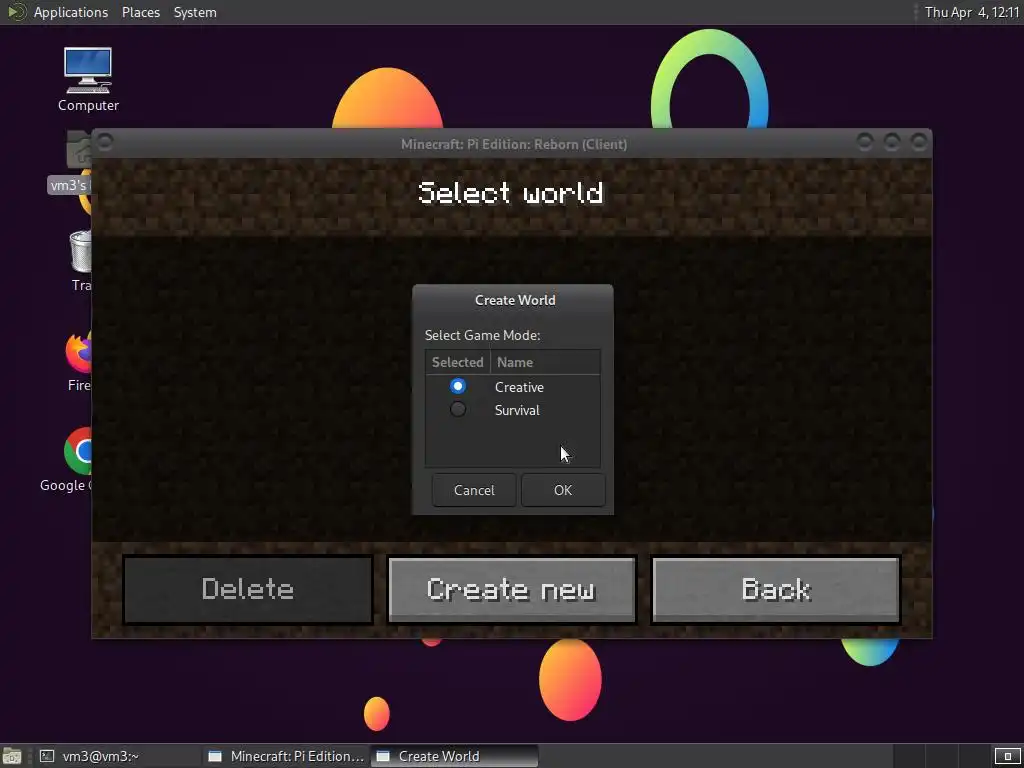Click the Name column header
Viewport: 1024px width, 768px height.
tap(545, 362)
